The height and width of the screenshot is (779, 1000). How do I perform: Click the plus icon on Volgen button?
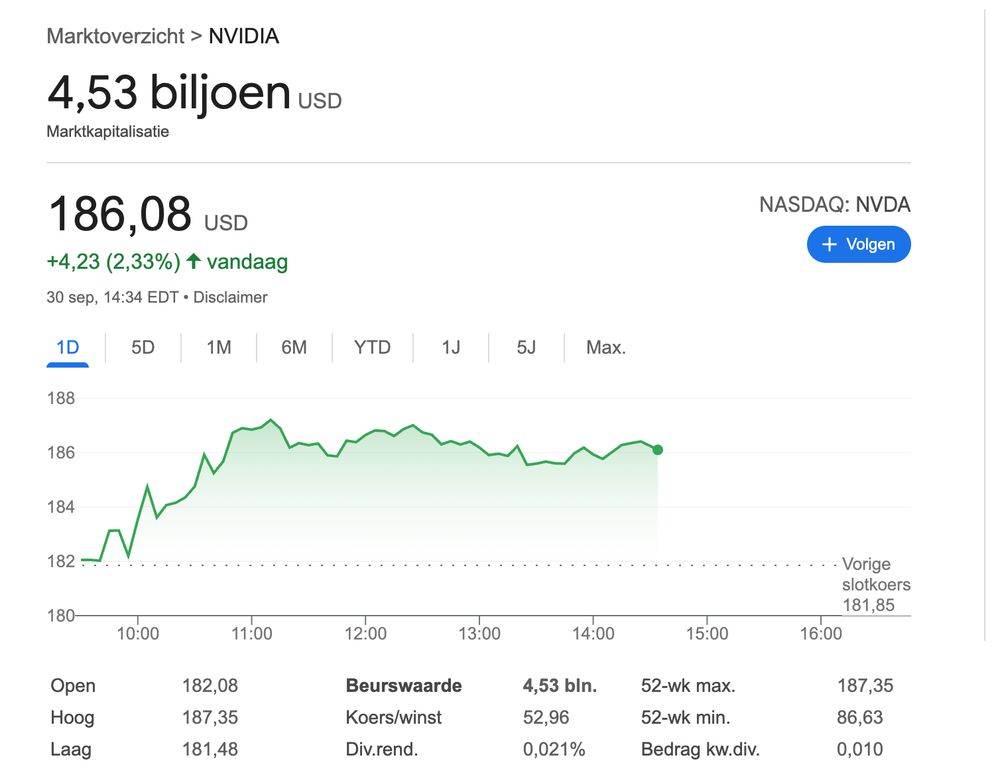tap(828, 245)
